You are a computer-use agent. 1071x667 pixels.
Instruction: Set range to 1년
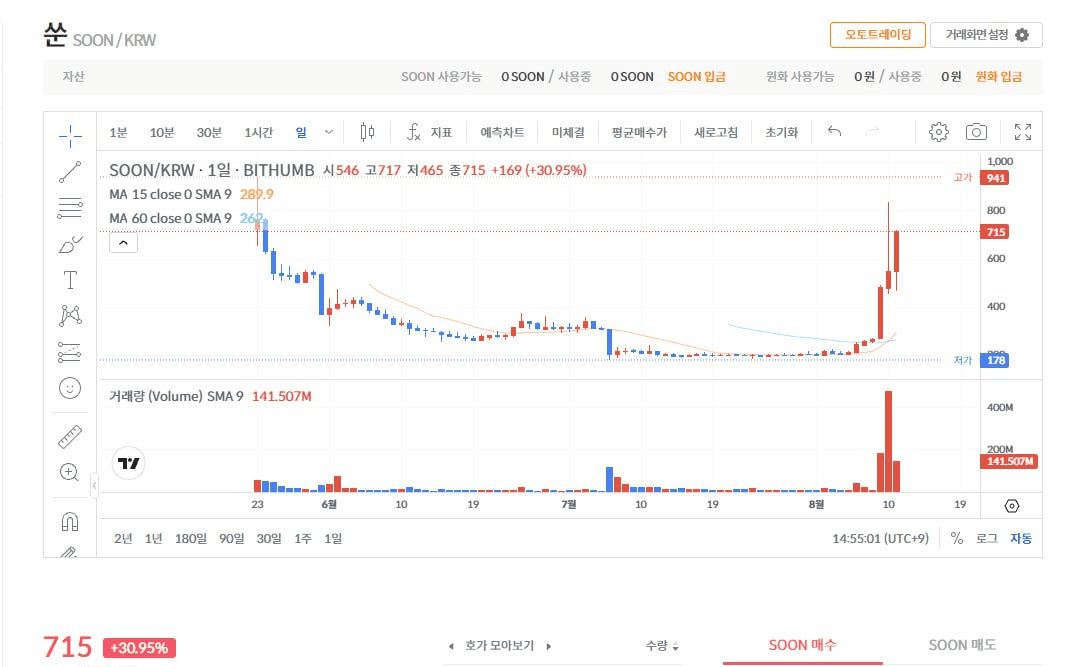tap(154, 539)
